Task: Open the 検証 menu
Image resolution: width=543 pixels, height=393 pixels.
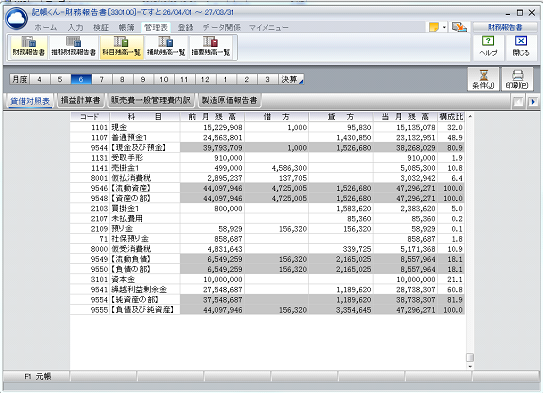Action: point(101,27)
